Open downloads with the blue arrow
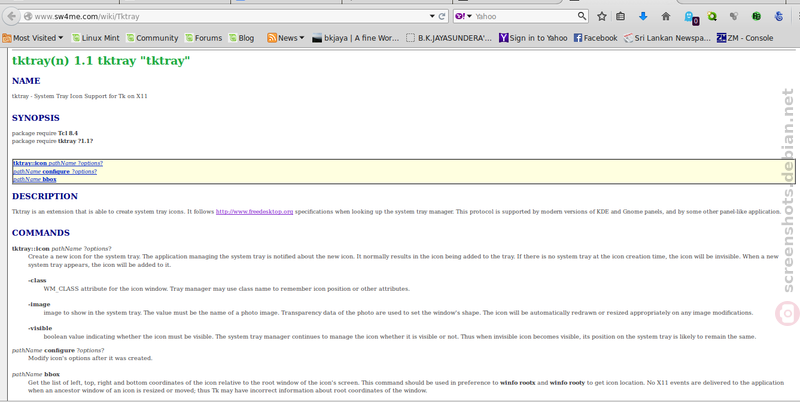Viewport: 800px width, 402px height. (x=643, y=16)
